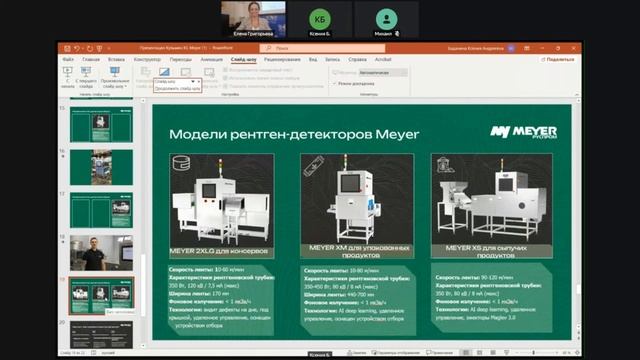Click Параметры отображения in status bar
This screenshot has width=640, height=360.
pyautogui.click(x=396, y=352)
